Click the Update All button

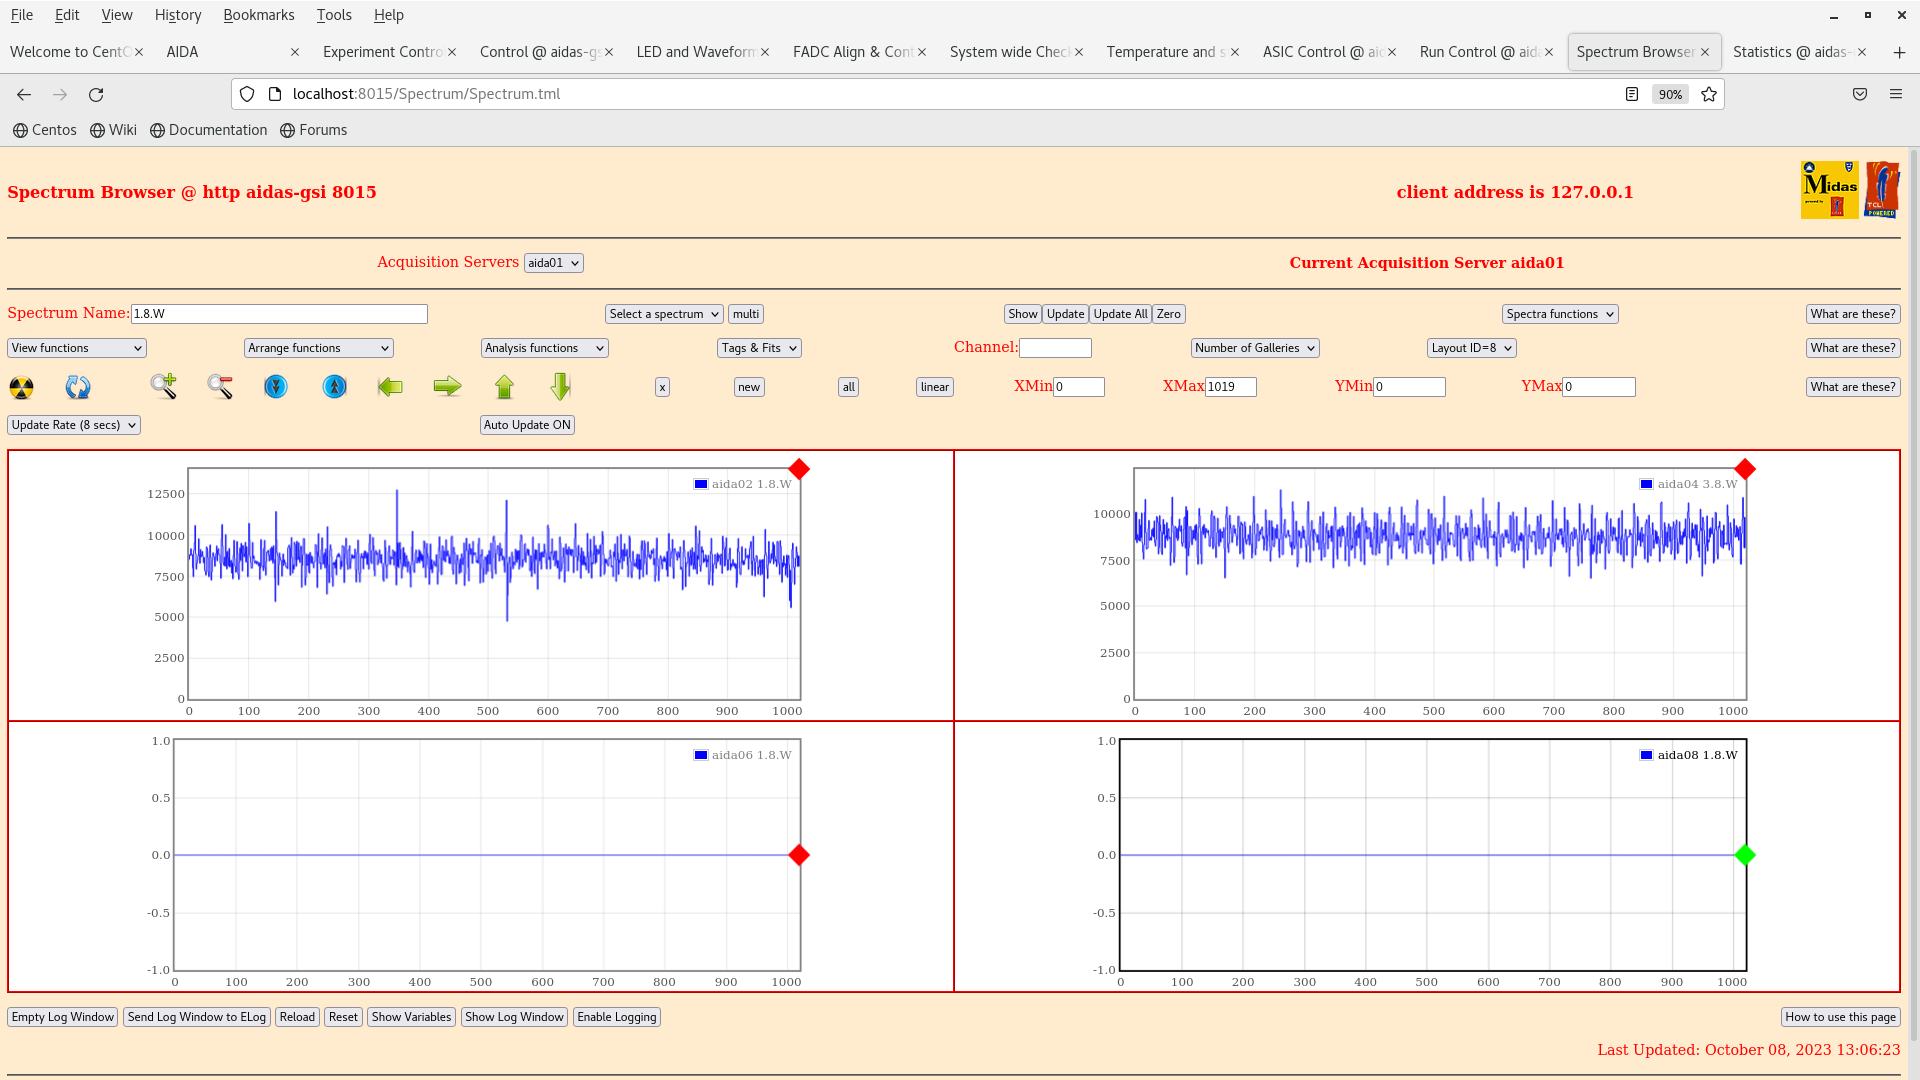1120,314
